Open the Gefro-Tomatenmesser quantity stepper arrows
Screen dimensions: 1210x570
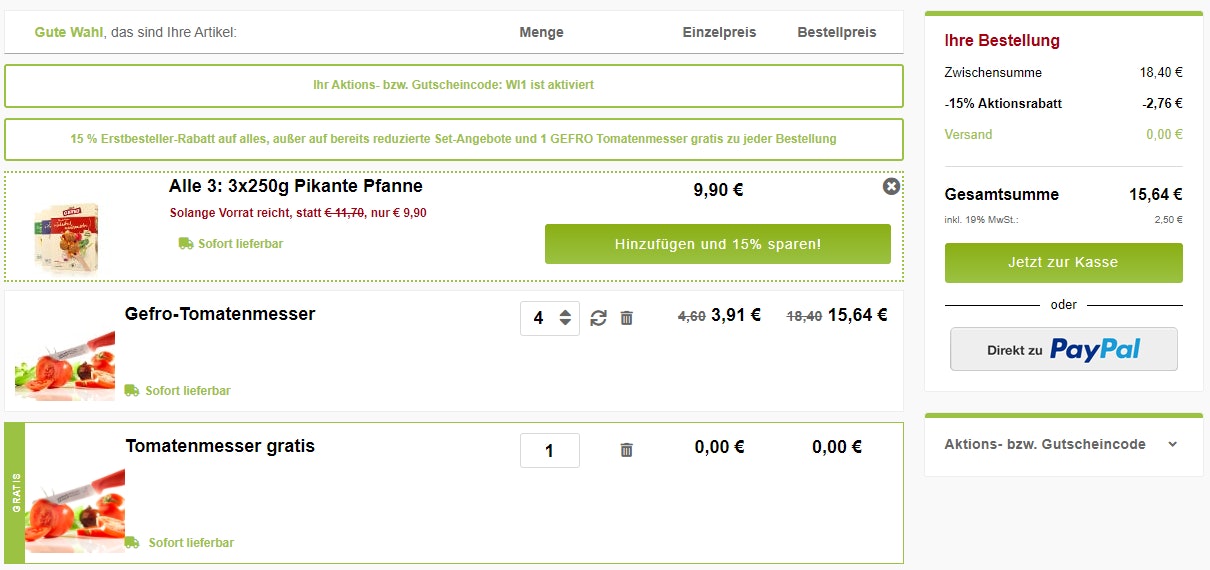coord(565,318)
